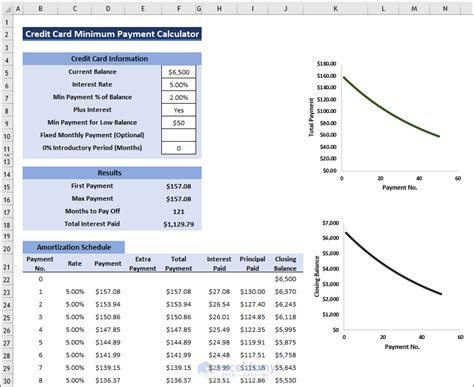This screenshot has width=474, height=387.
Task: Select closing balance $6,370
Action: point(286,292)
